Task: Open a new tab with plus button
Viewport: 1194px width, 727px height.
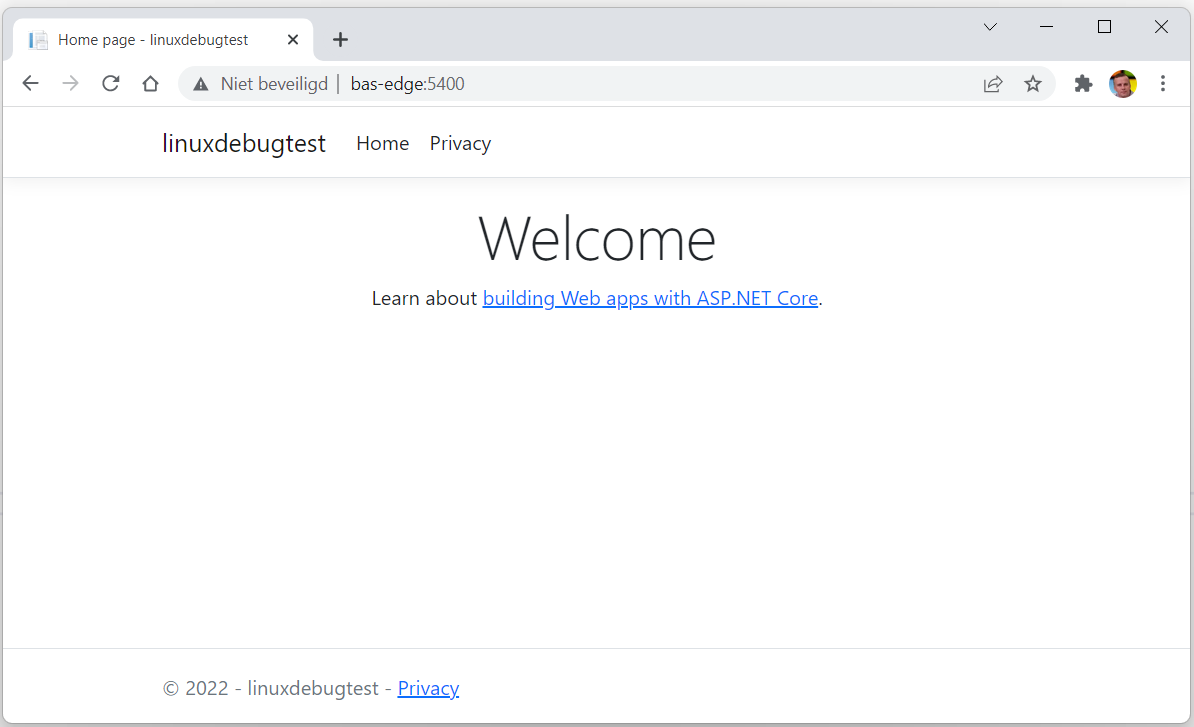Action: tap(340, 40)
